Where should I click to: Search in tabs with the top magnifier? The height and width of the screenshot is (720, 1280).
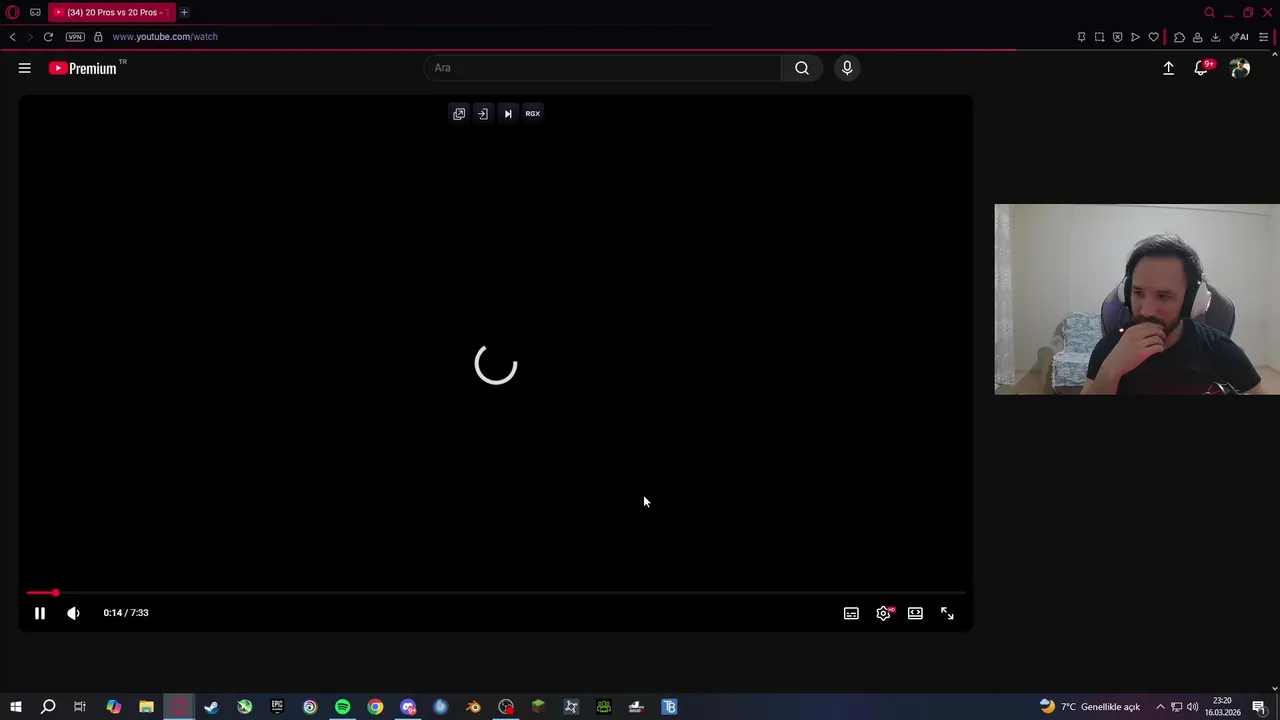(x=1209, y=12)
